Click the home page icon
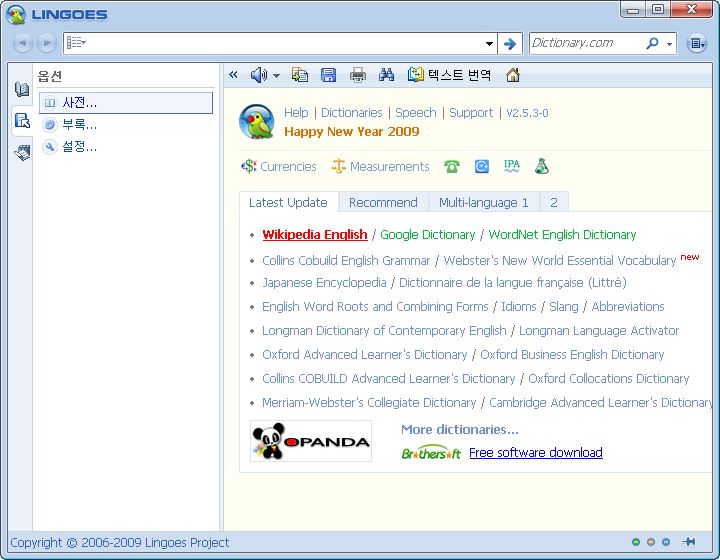This screenshot has width=720, height=560. (513, 75)
